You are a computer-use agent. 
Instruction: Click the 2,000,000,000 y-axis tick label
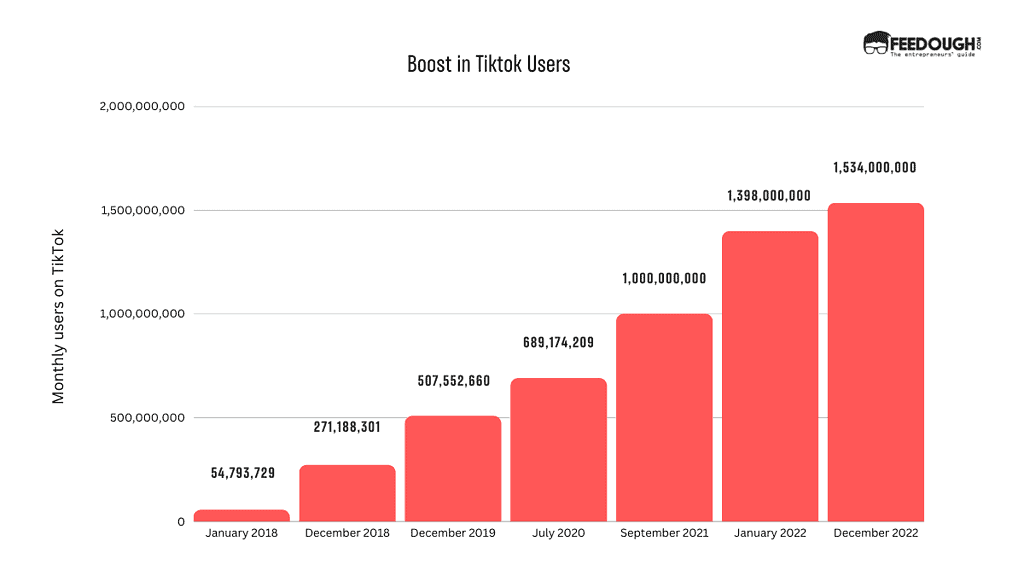[x=142, y=106]
